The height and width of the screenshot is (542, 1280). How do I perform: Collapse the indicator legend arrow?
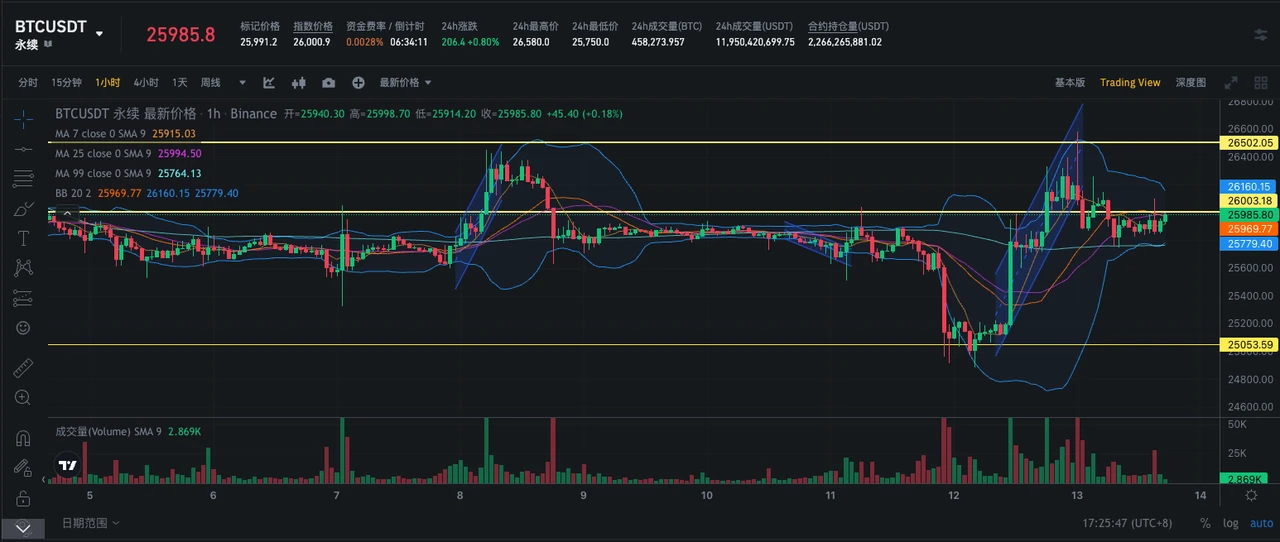tap(67, 213)
